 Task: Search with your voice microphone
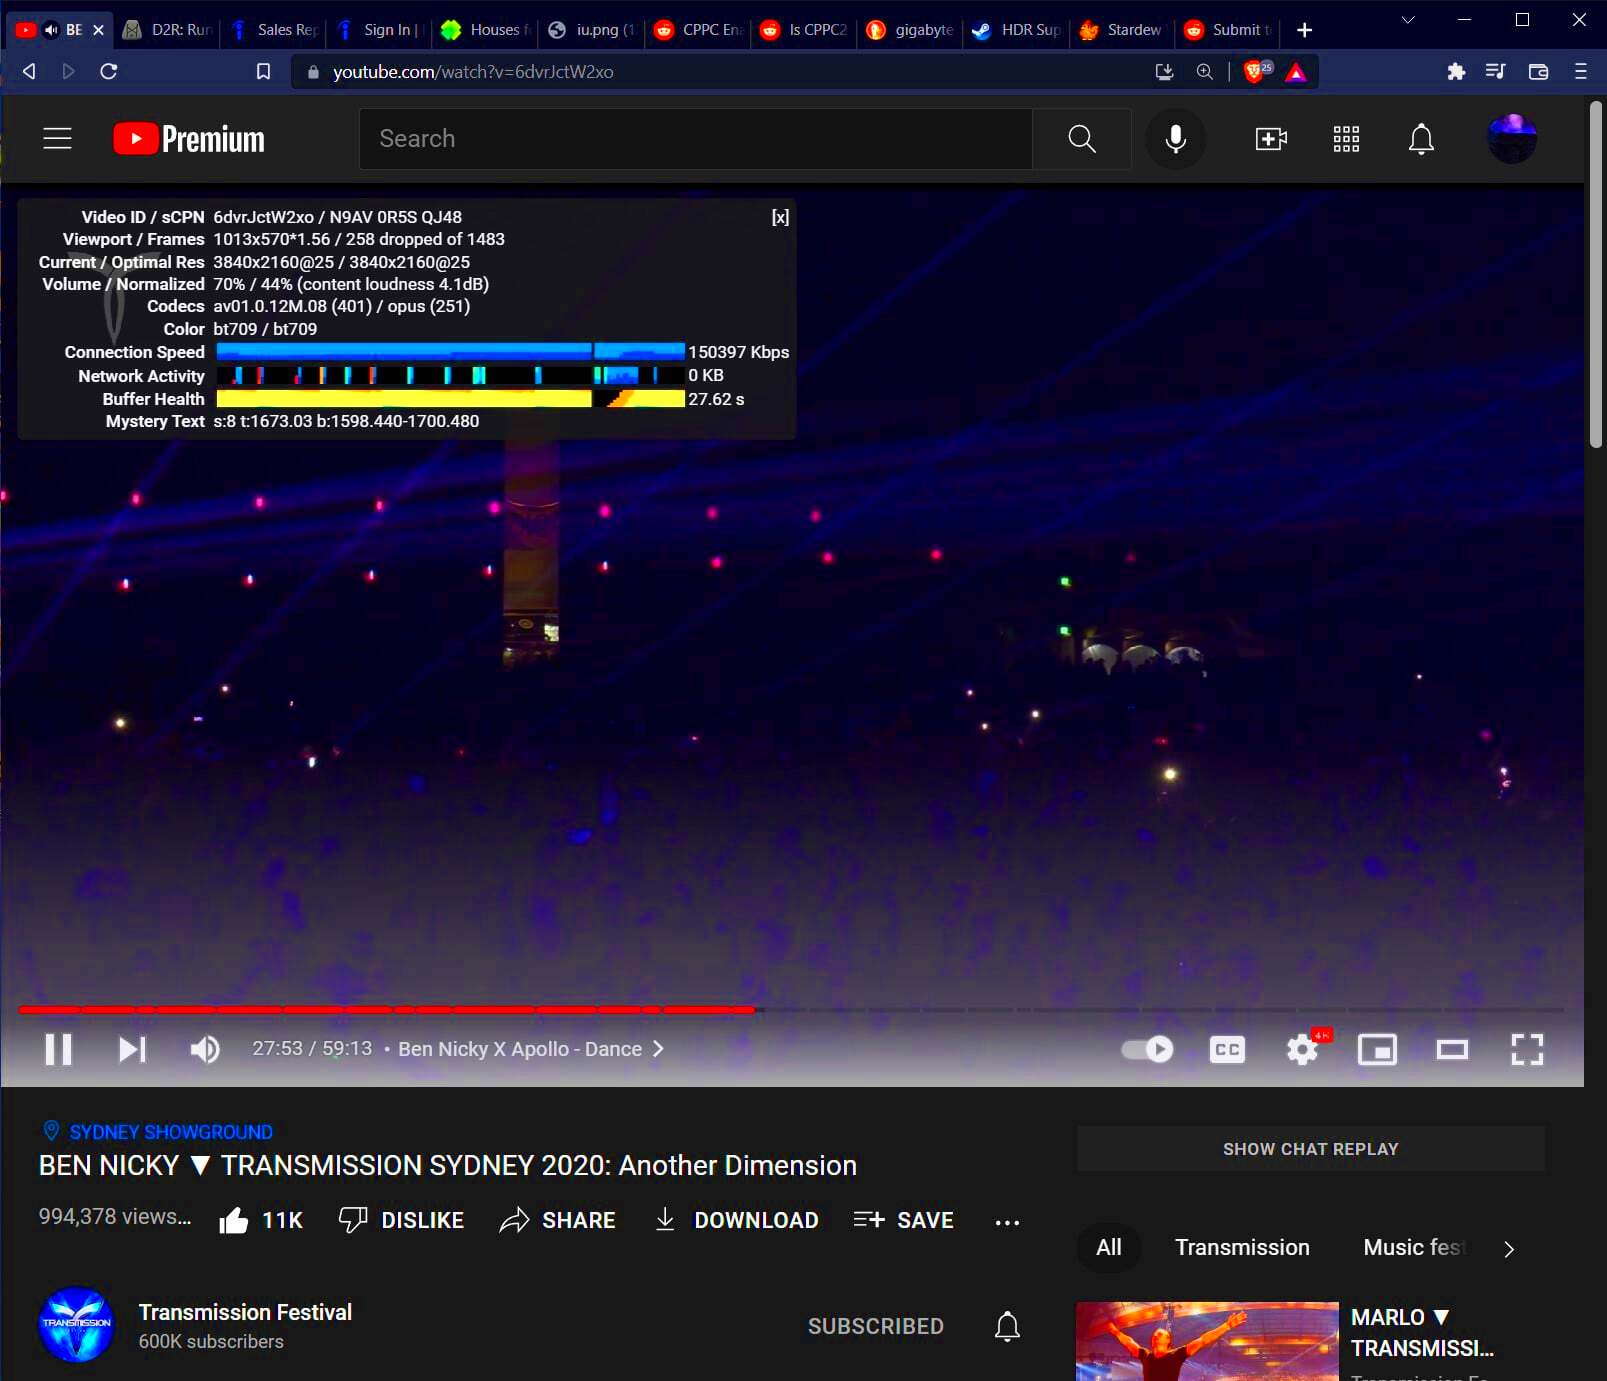click(x=1176, y=138)
